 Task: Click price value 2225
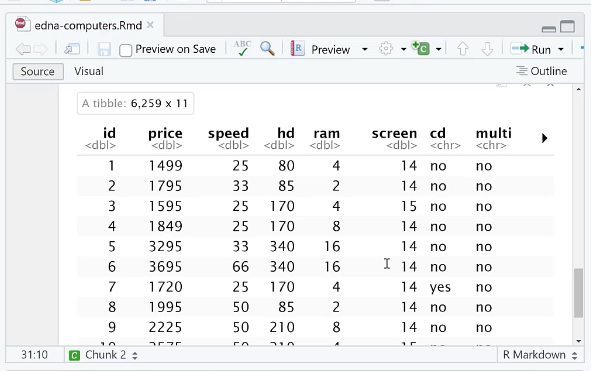(165, 327)
